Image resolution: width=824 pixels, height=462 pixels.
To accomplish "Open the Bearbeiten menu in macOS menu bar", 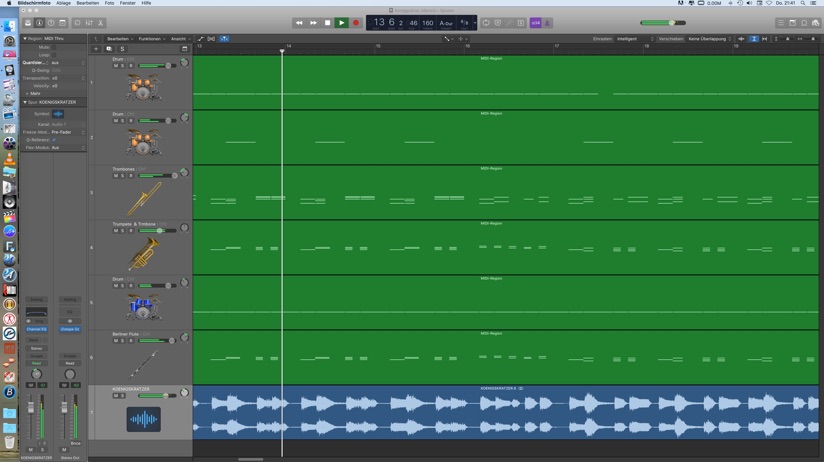I will [88, 3].
